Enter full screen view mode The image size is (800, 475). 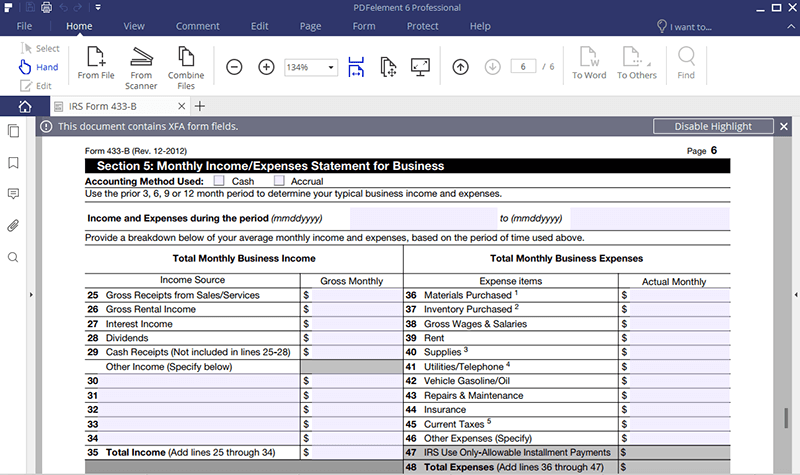[420, 67]
